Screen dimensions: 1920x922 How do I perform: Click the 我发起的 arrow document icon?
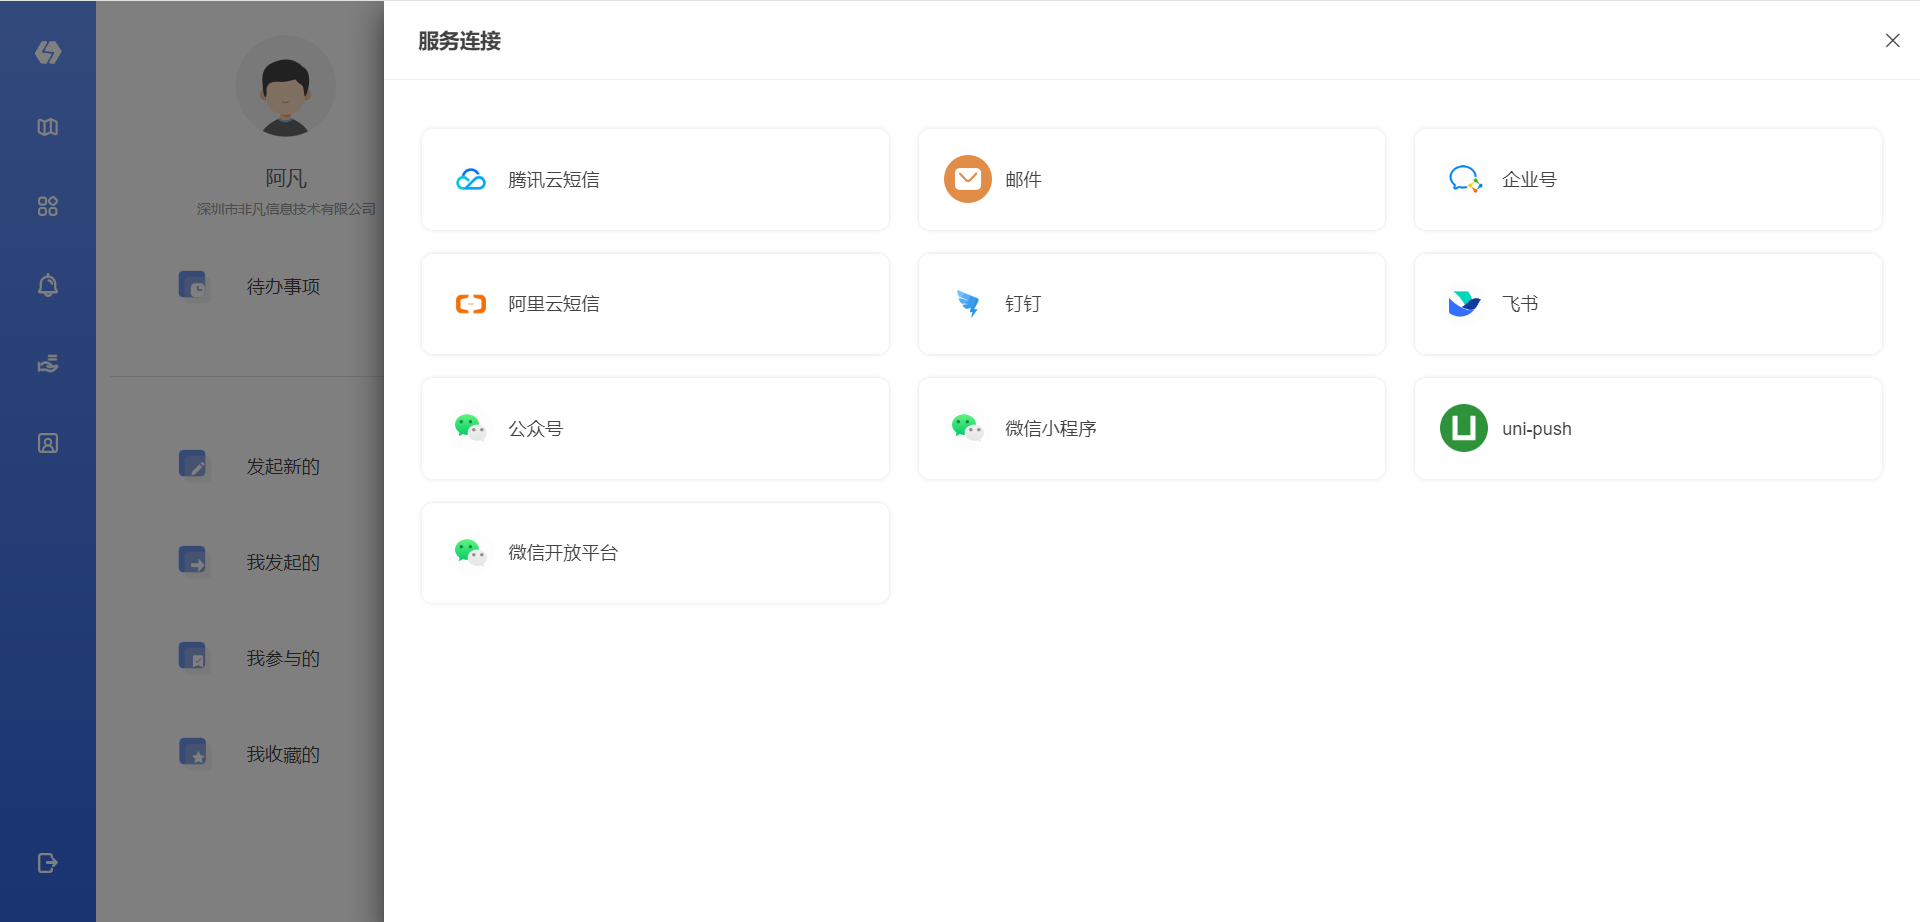pyautogui.click(x=193, y=560)
